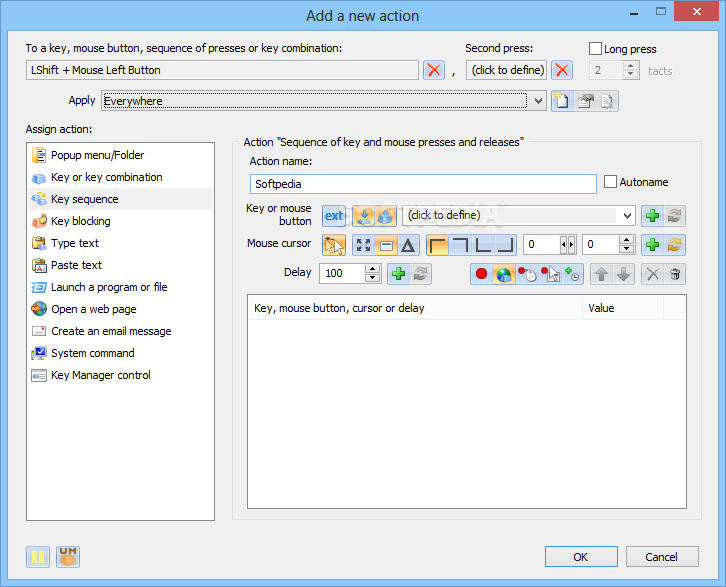The image size is (726, 587).
Task: Click the Cancel button
Action: coord(662,557)
